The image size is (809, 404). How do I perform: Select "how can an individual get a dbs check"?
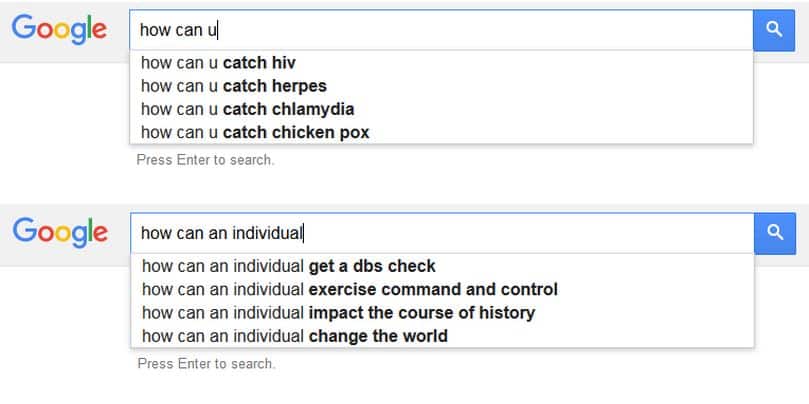[289, 266]
